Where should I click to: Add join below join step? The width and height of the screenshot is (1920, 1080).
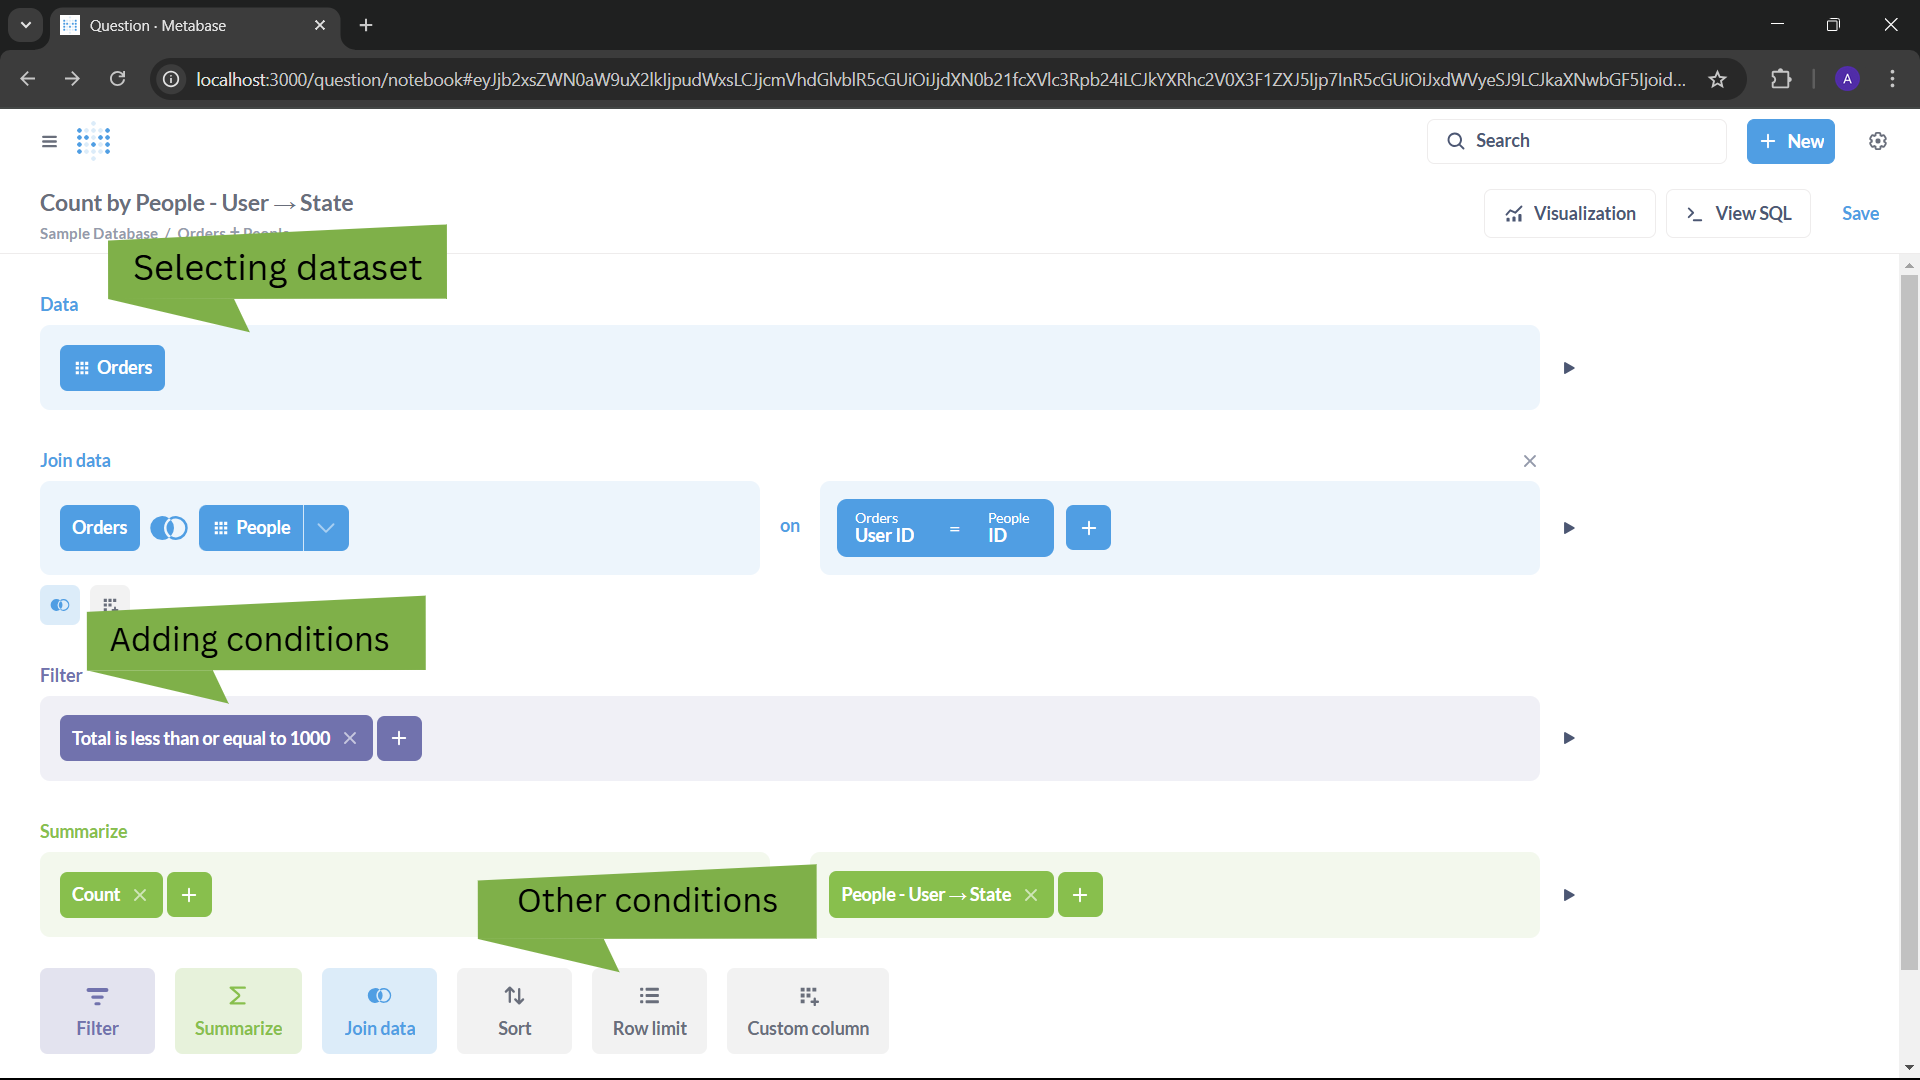(x=60, y=605)
